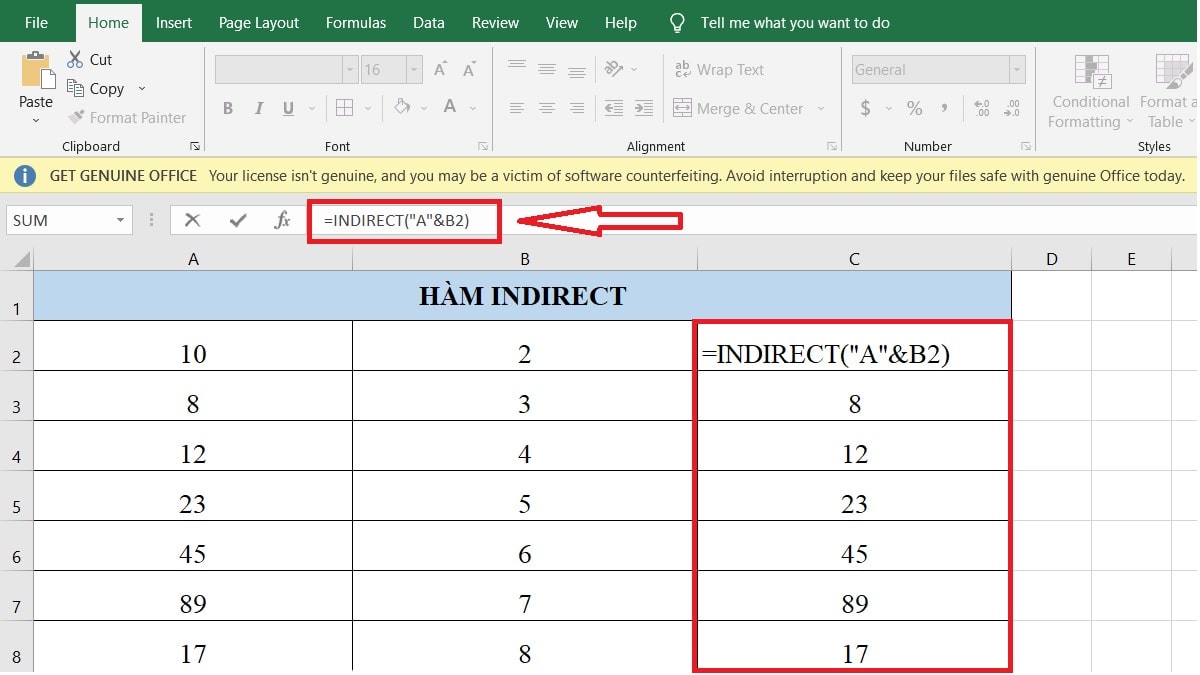Viewport: 1200px width, 675px height.
Task: Click the Orientation text-angle icon
Action: 614,68
